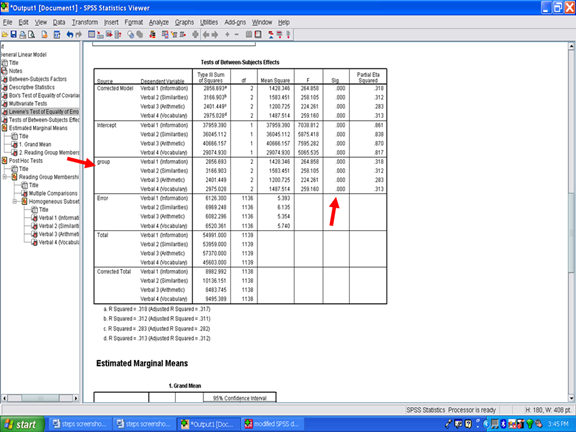This screenshot has width=576, height=432.
Task: Select Levene's Test of Equality outline item
Action: tap(44, 112)
